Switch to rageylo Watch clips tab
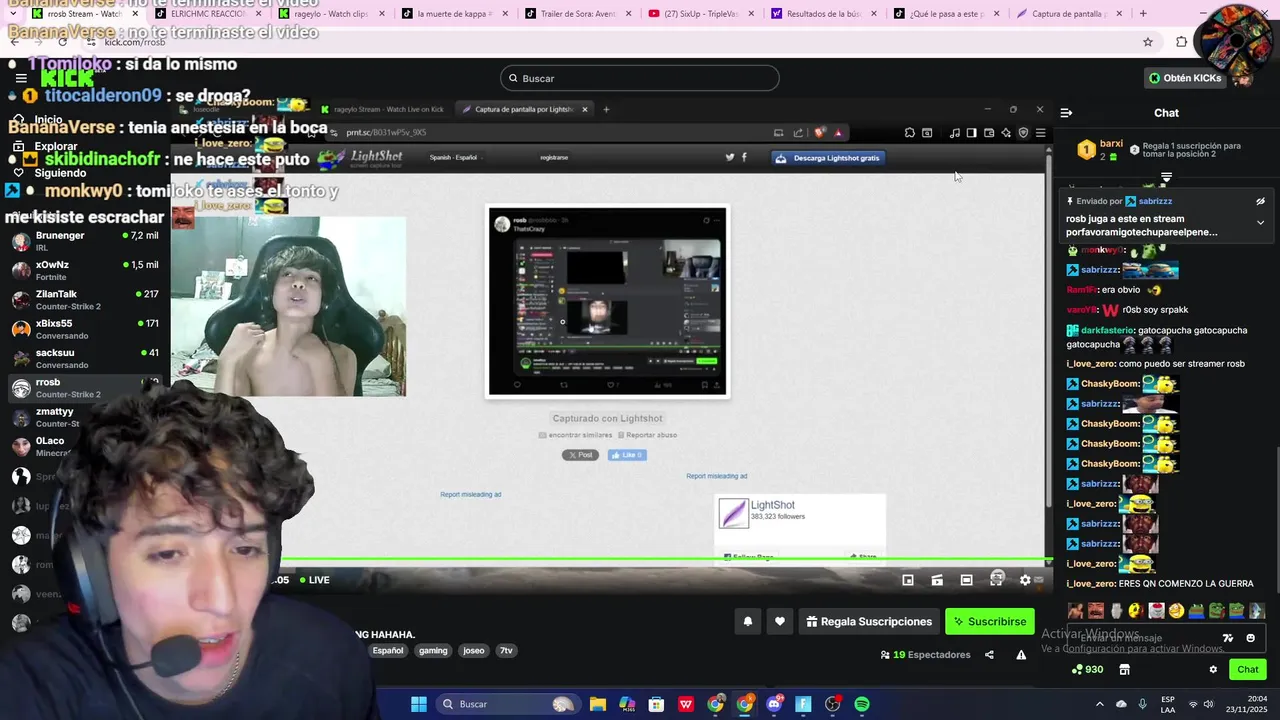The height and width of the screenshot is (720, 1280). pyautogui.click(x=330, y=14)
